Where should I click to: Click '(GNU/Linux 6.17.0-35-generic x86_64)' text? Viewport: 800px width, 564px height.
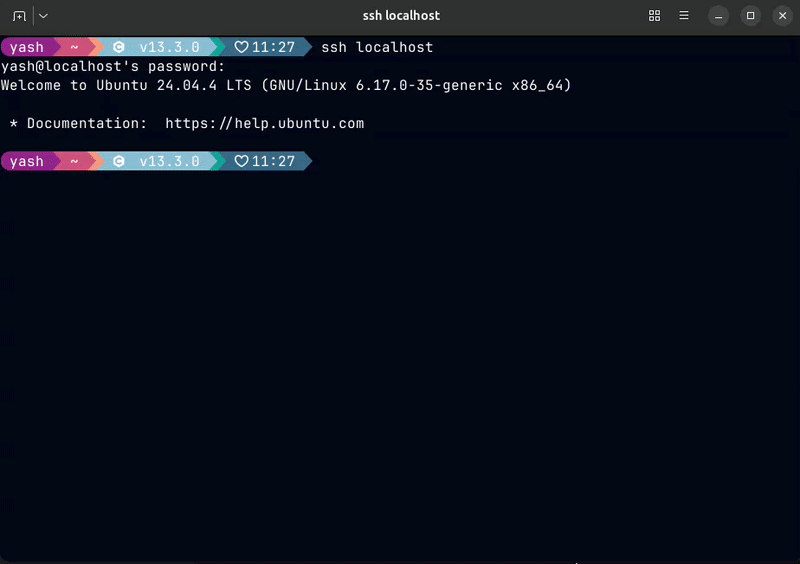(416, 85)
